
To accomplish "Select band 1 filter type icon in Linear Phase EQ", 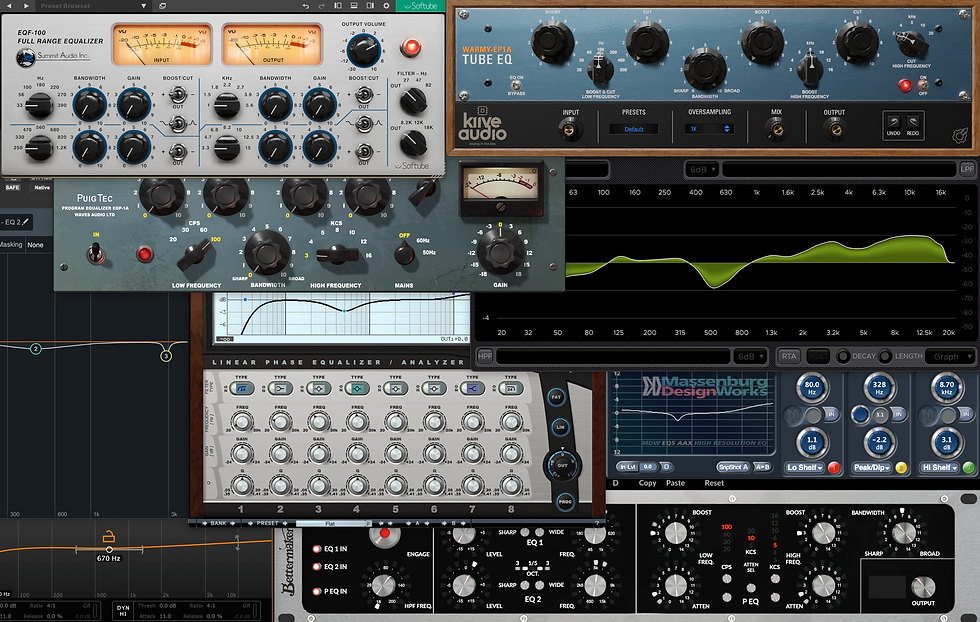I will coord(242,388).
